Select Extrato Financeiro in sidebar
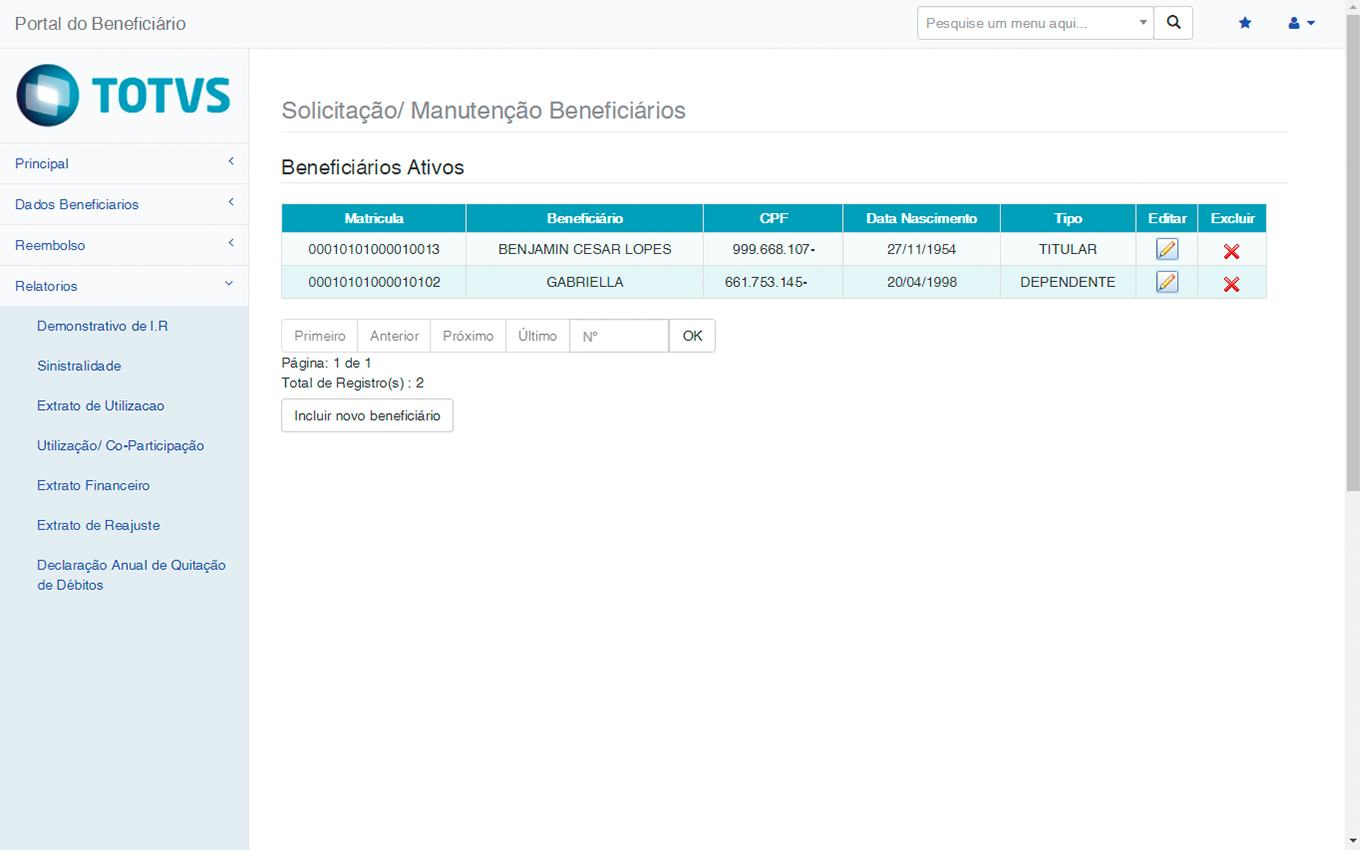The height and width of the screenshot is (850, 1360). 93,485
